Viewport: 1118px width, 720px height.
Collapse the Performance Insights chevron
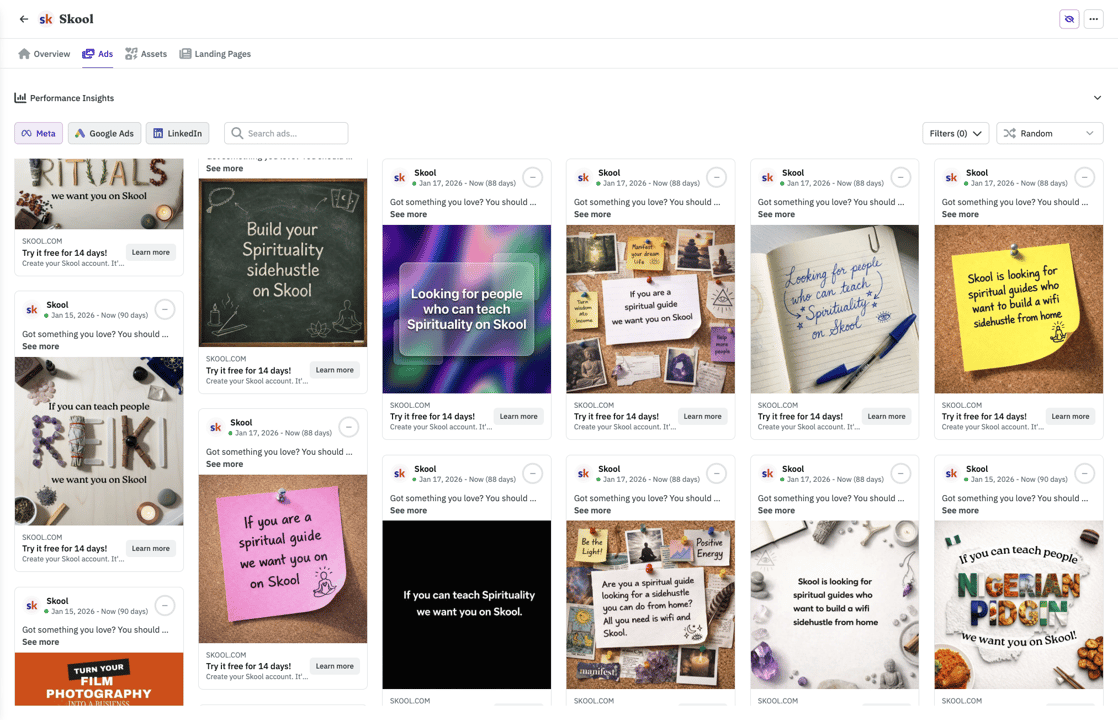(x=1097, y=98)
